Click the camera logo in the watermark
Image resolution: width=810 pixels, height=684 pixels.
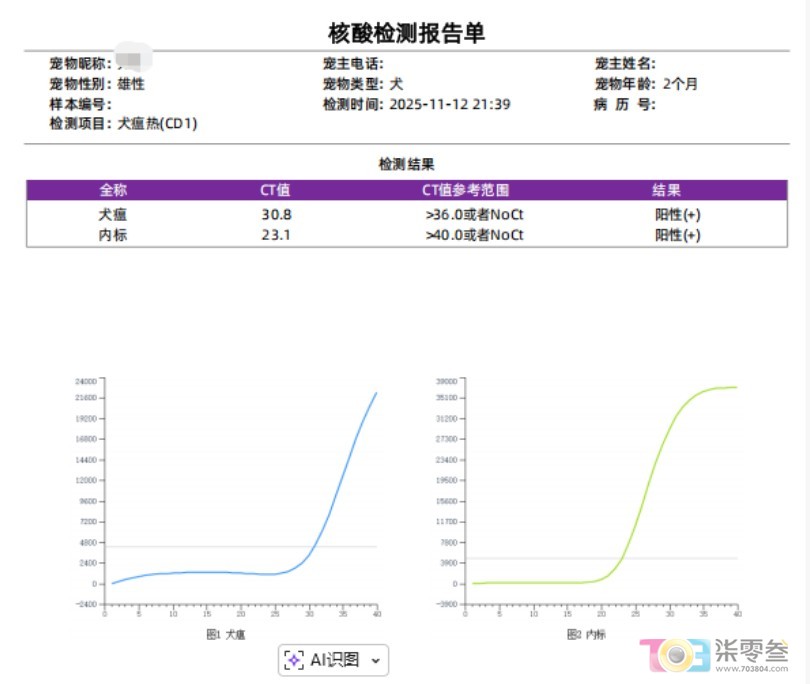(676, 655)
